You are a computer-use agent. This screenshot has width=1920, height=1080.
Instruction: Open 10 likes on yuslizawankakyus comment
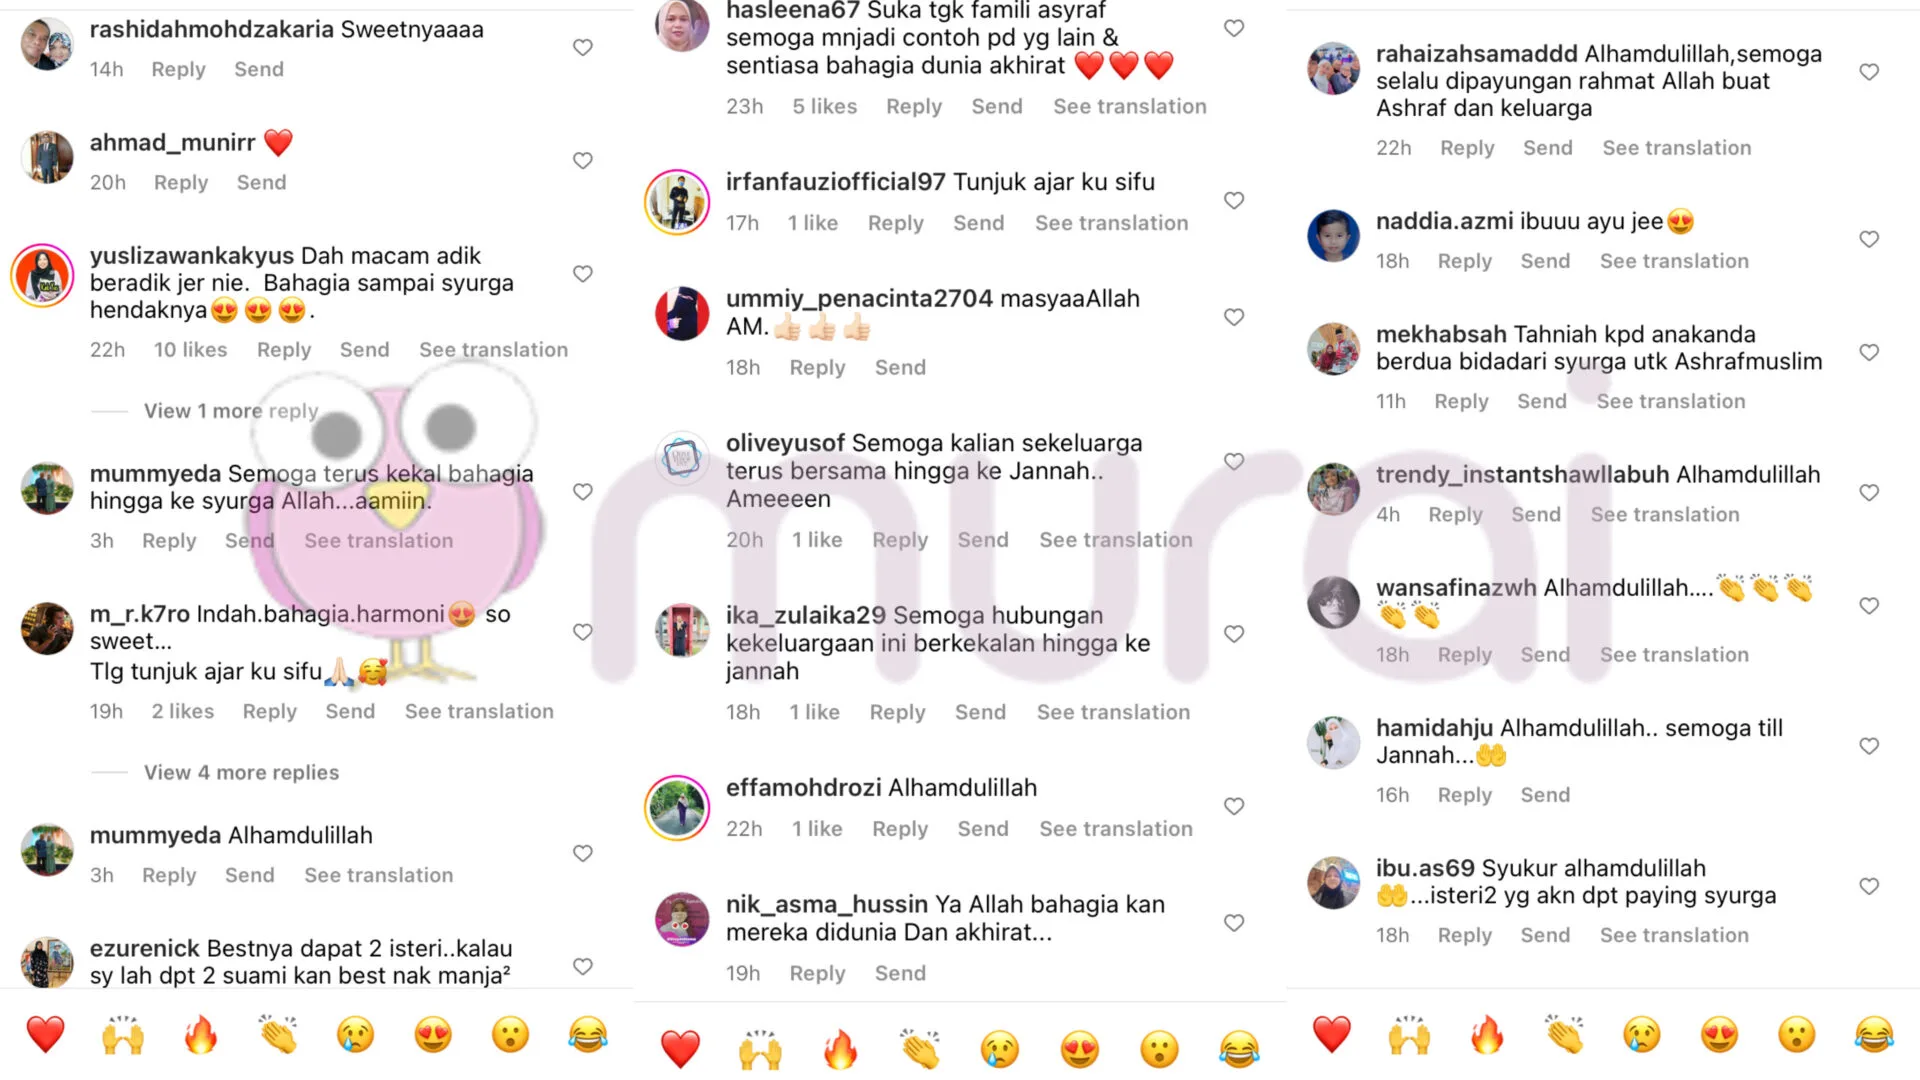click(190, 350)
